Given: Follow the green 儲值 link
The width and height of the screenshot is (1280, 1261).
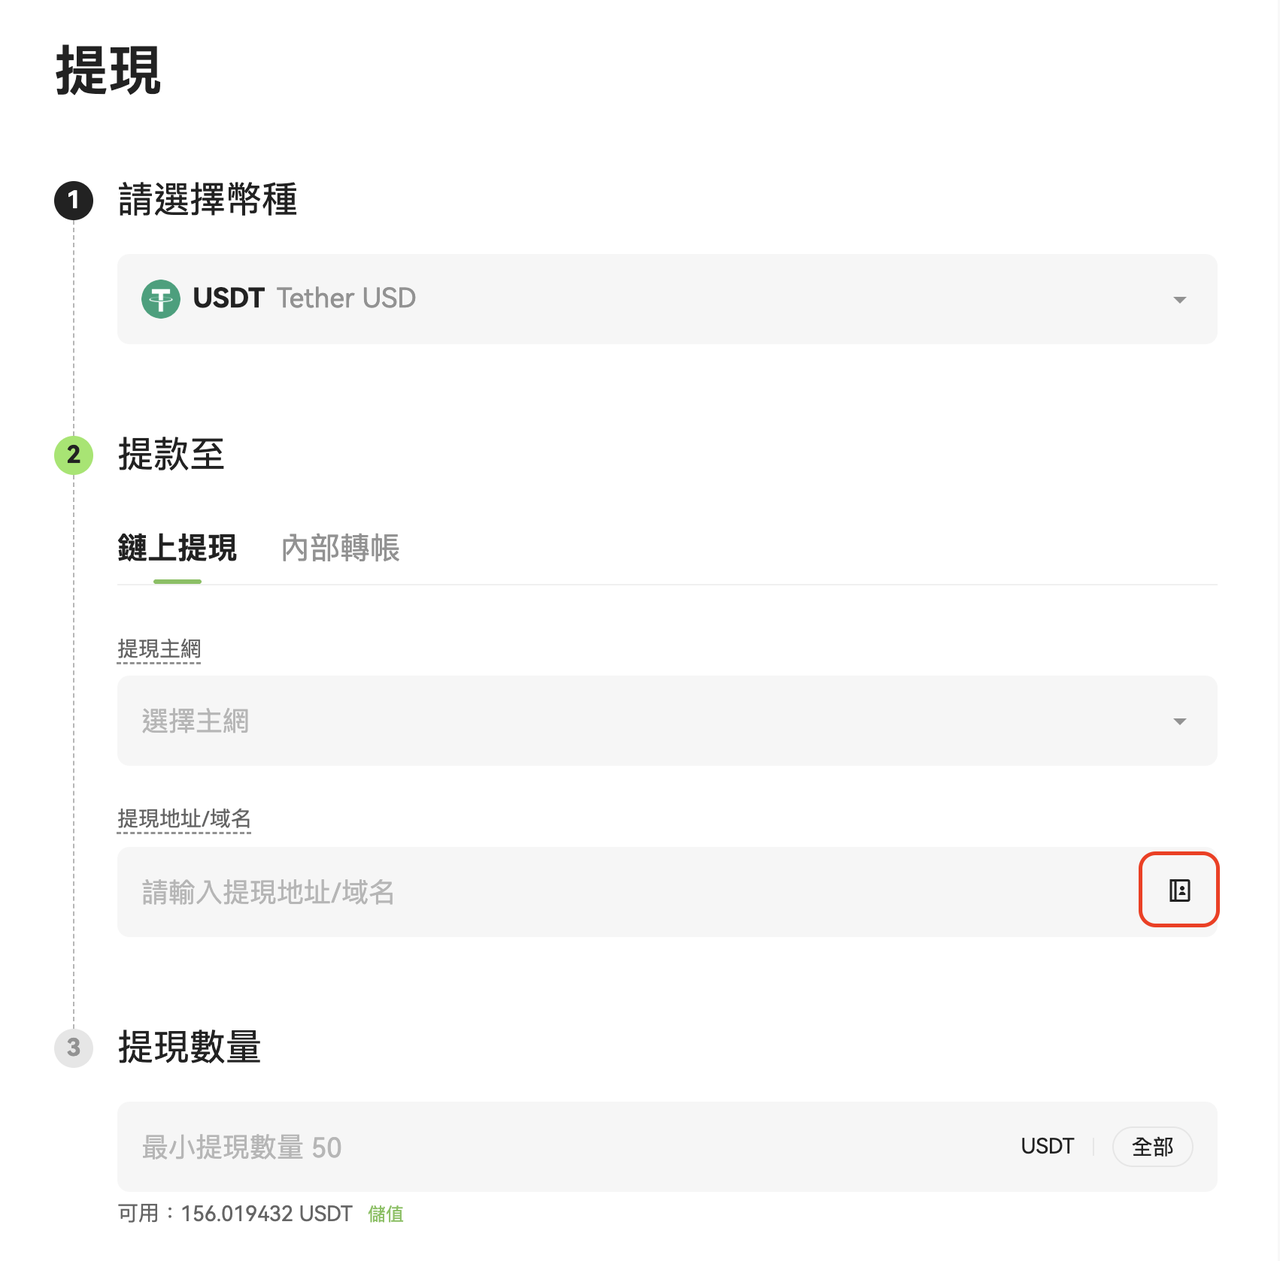Looking at the screenshot, I should [x=385, y=1214].
